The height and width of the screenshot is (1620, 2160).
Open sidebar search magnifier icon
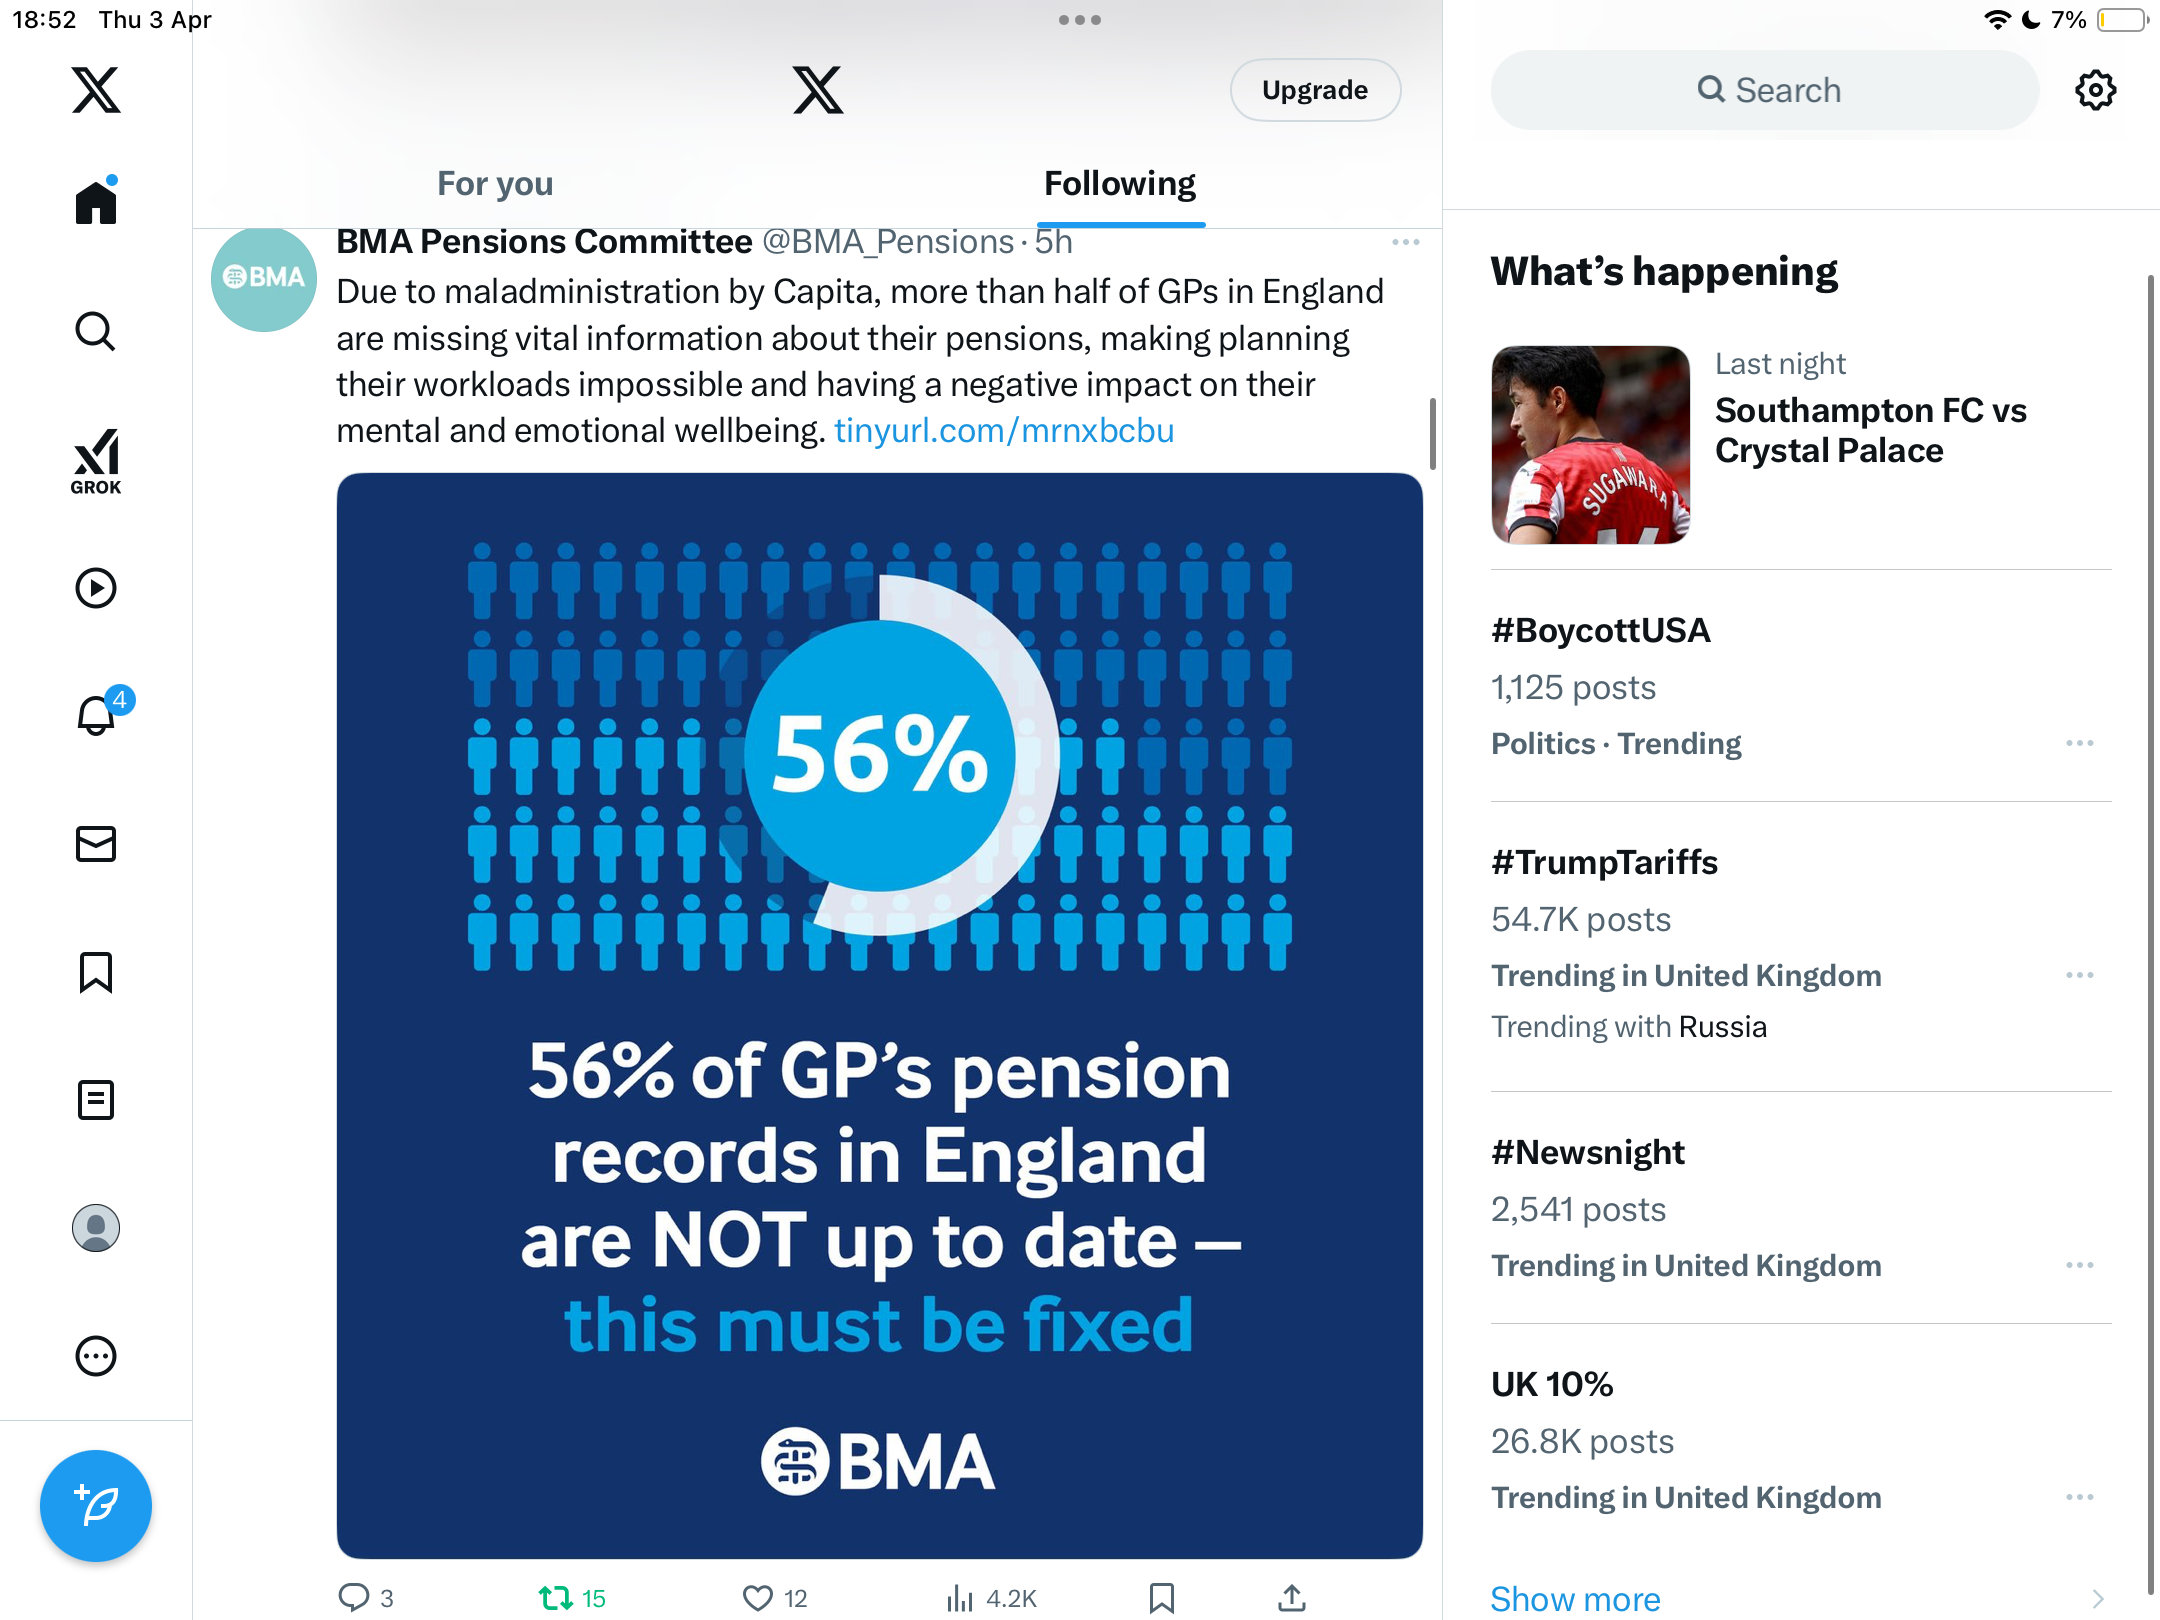(x=96, y=331)
